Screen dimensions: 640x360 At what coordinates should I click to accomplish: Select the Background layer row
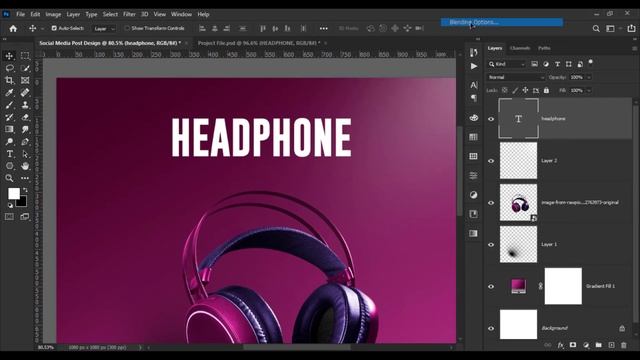point(559,328)
